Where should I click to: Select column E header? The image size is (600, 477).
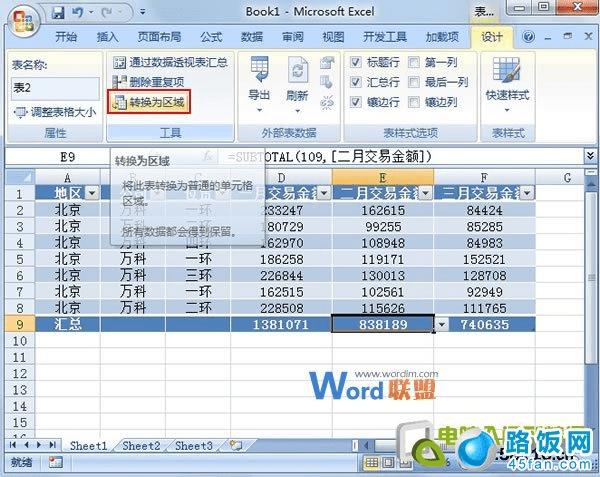click(x=383, y=177)
